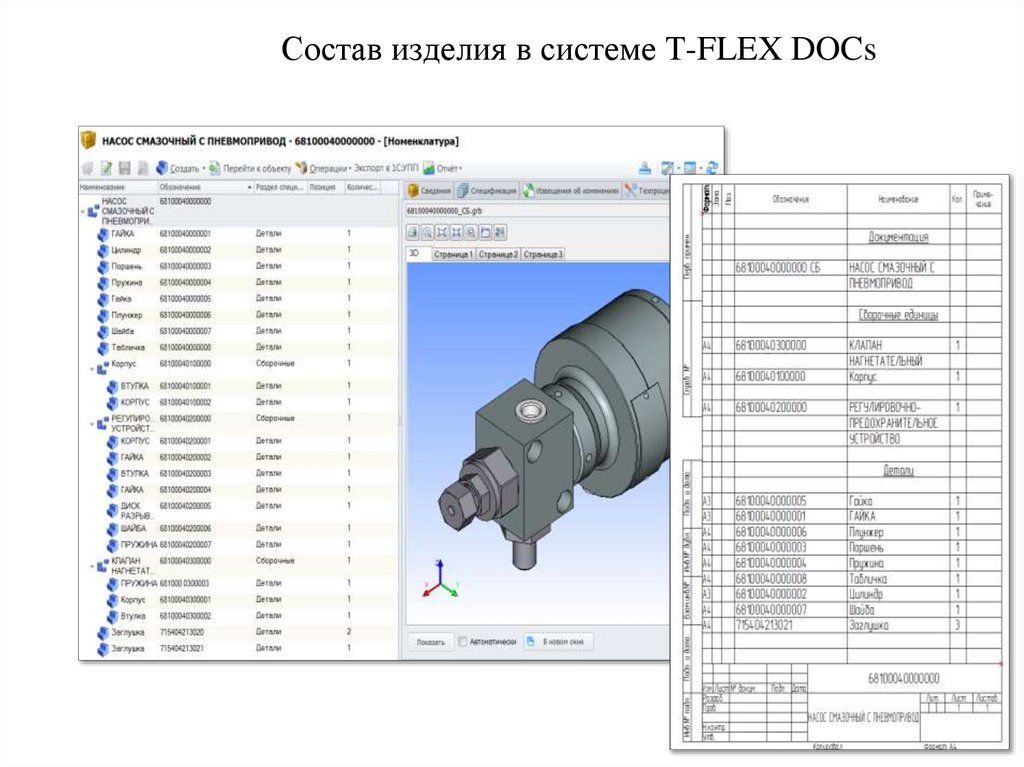Click the print icon in the main toolbar

pyautogui.click(x=645, y=168)
